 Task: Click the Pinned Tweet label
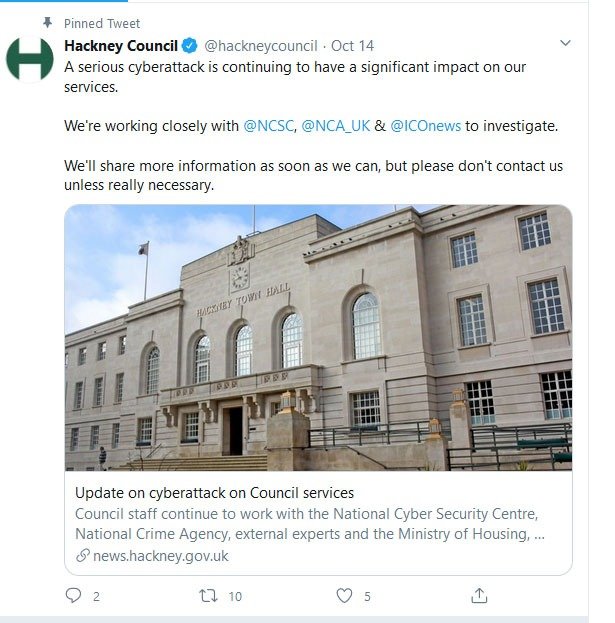[x=102, y=23]
